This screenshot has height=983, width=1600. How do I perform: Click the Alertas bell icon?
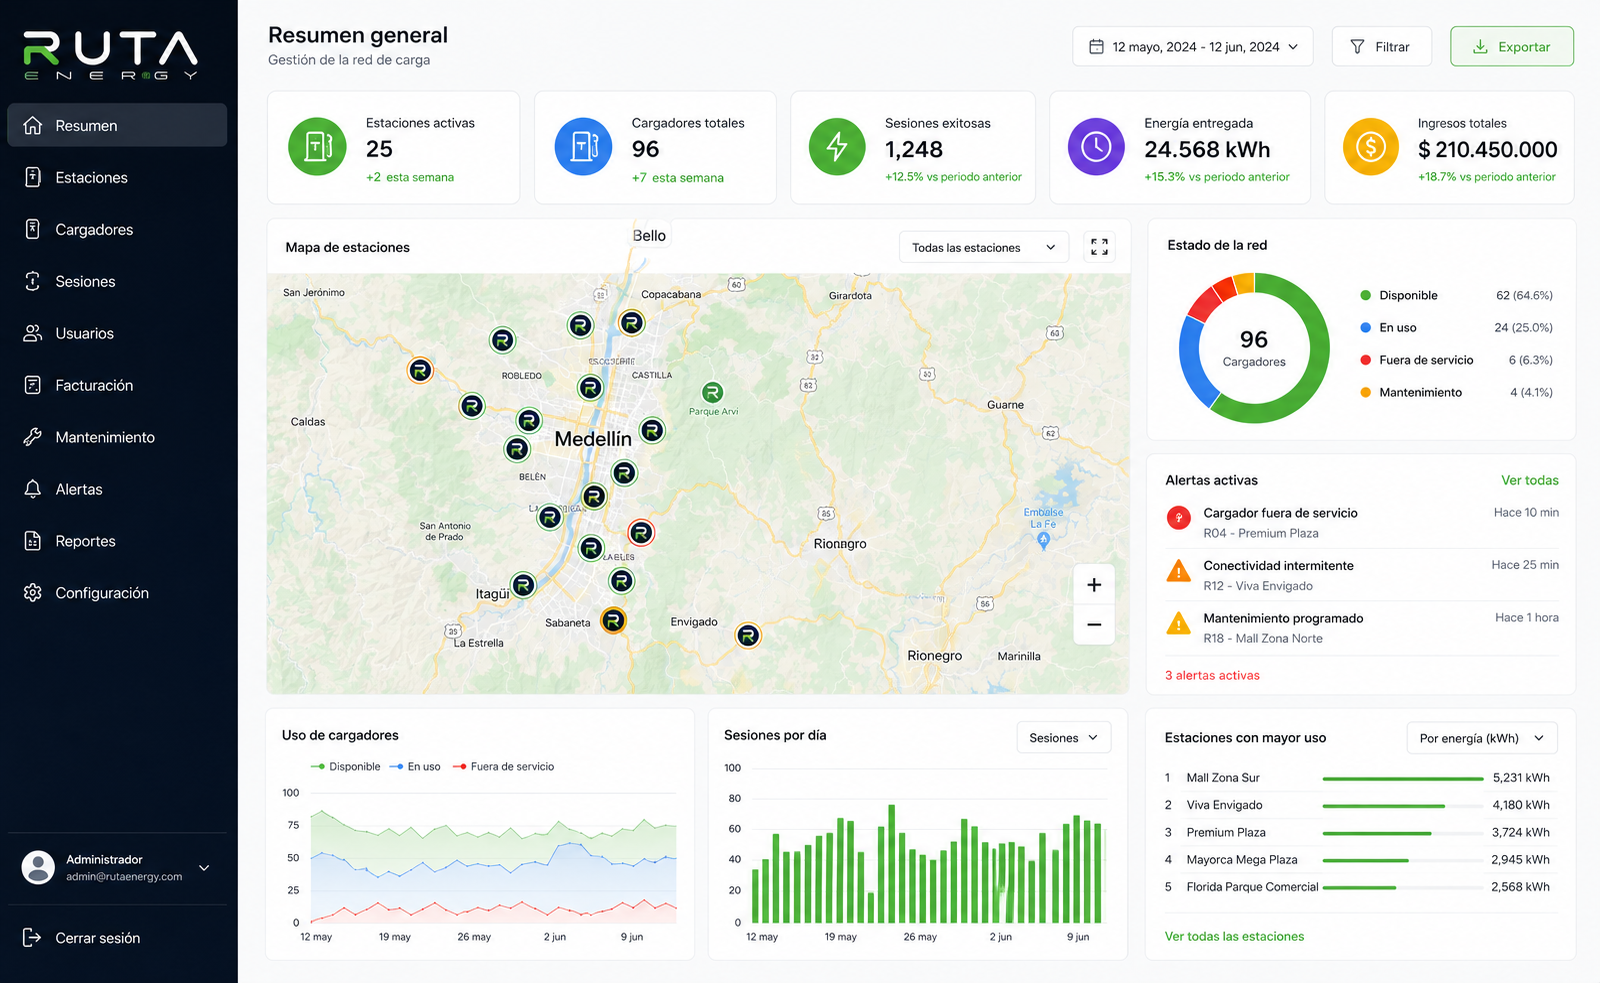pyautogui.click(x=33, y=489)
